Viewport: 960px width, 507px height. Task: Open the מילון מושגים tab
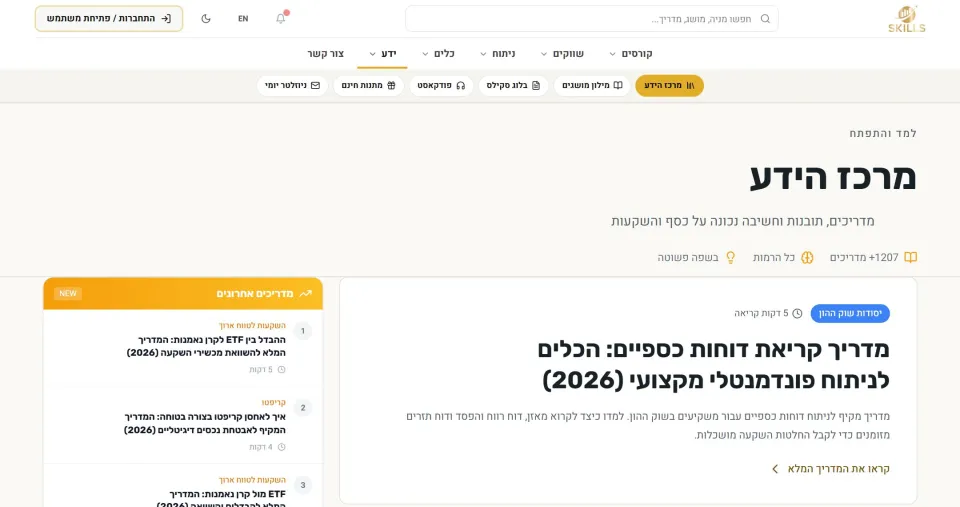pos(592,86)
